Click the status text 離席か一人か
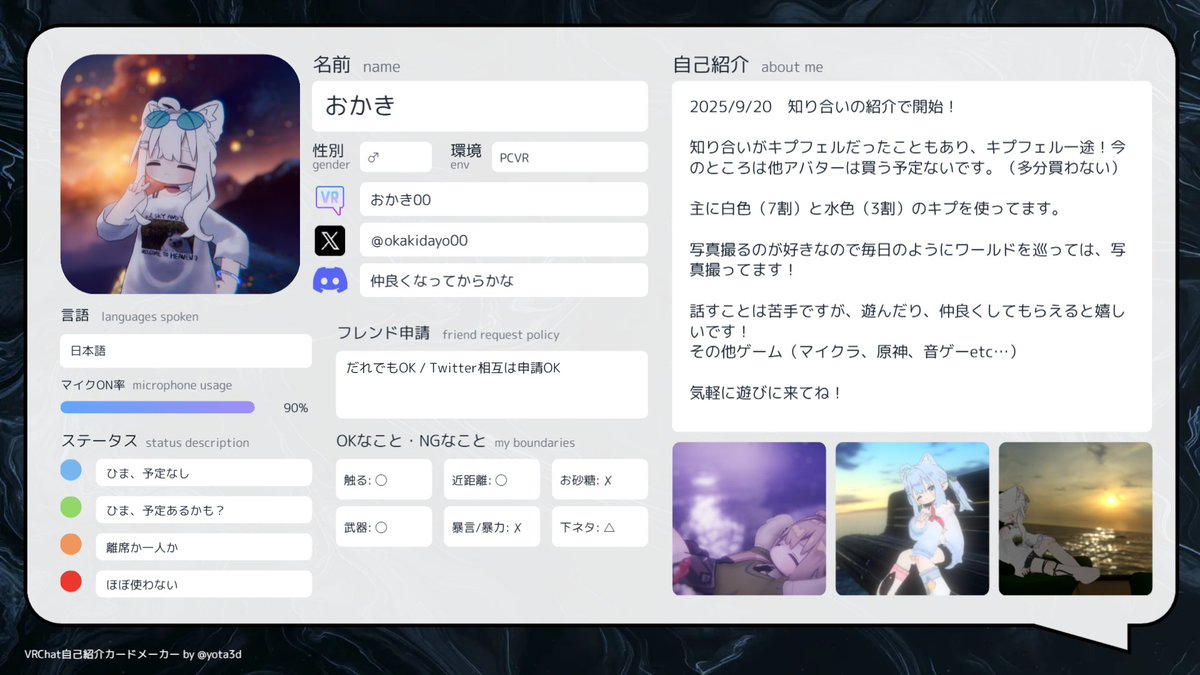Image resolution: width=1200 pixels, height=675 pixels. click(204, 547)
